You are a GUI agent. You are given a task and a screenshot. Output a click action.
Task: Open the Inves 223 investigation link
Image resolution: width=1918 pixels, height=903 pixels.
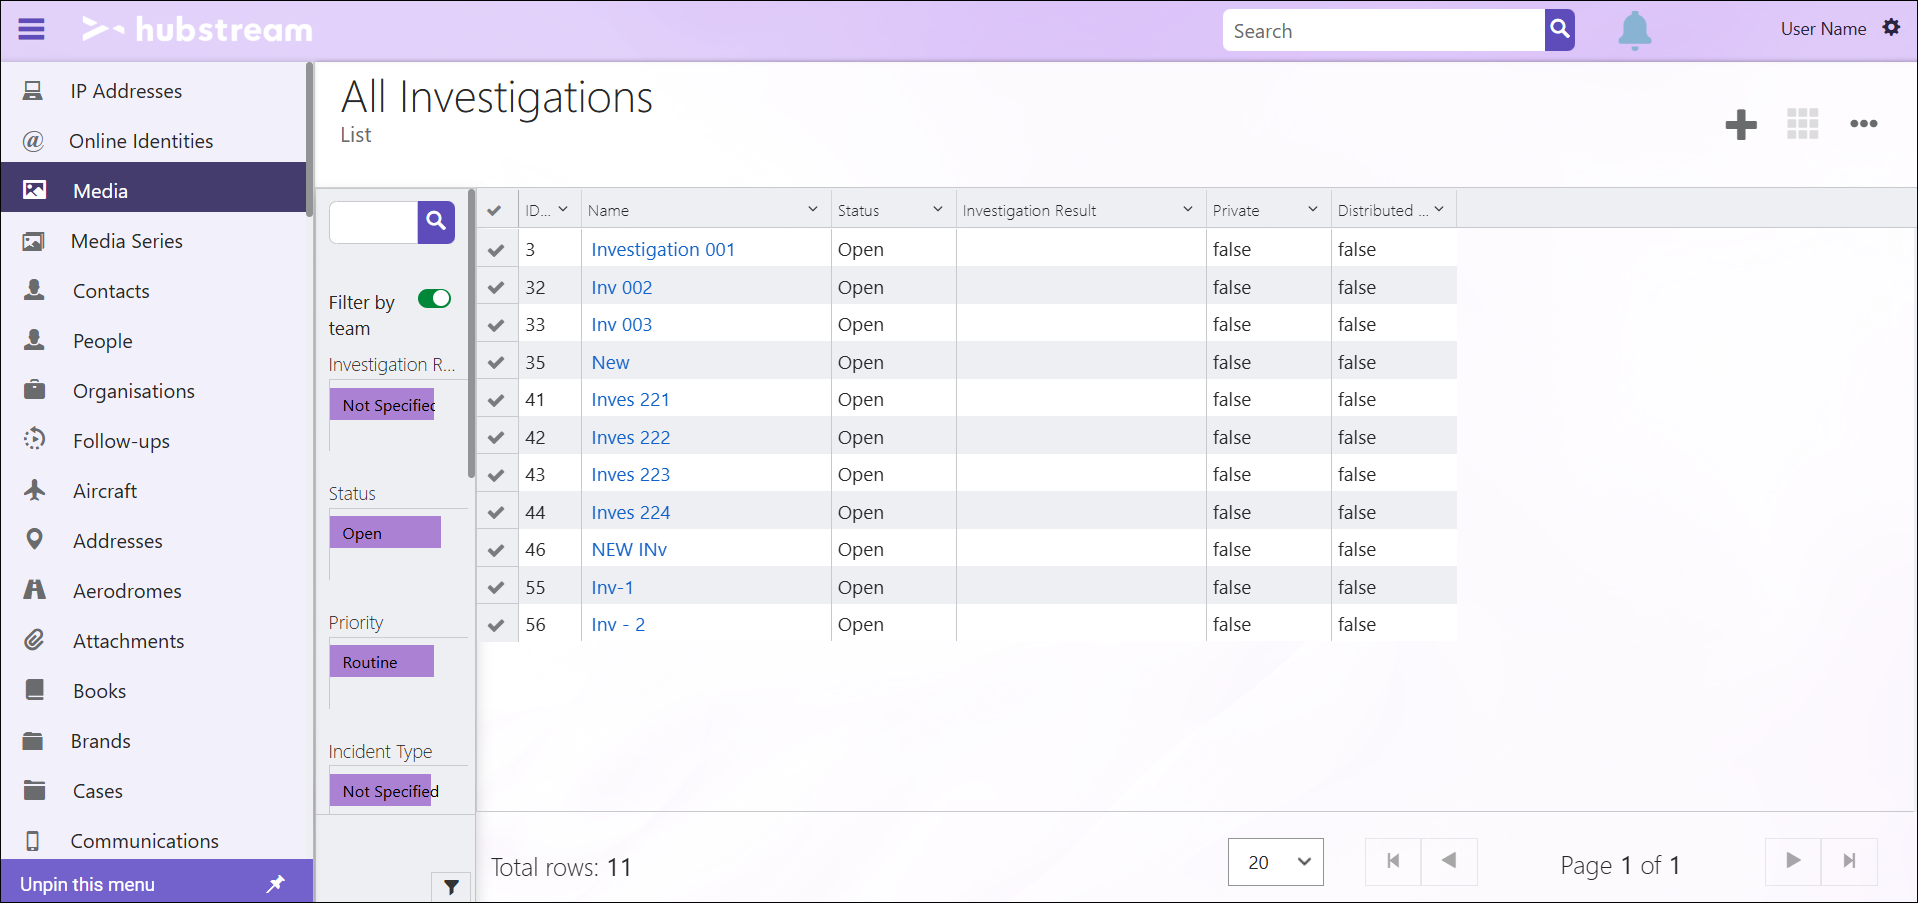pyautogui.click(x=630, y=475)
